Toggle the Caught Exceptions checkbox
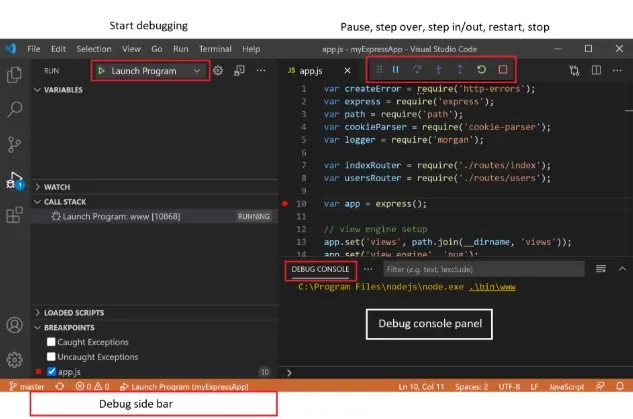 pos(51,342)
